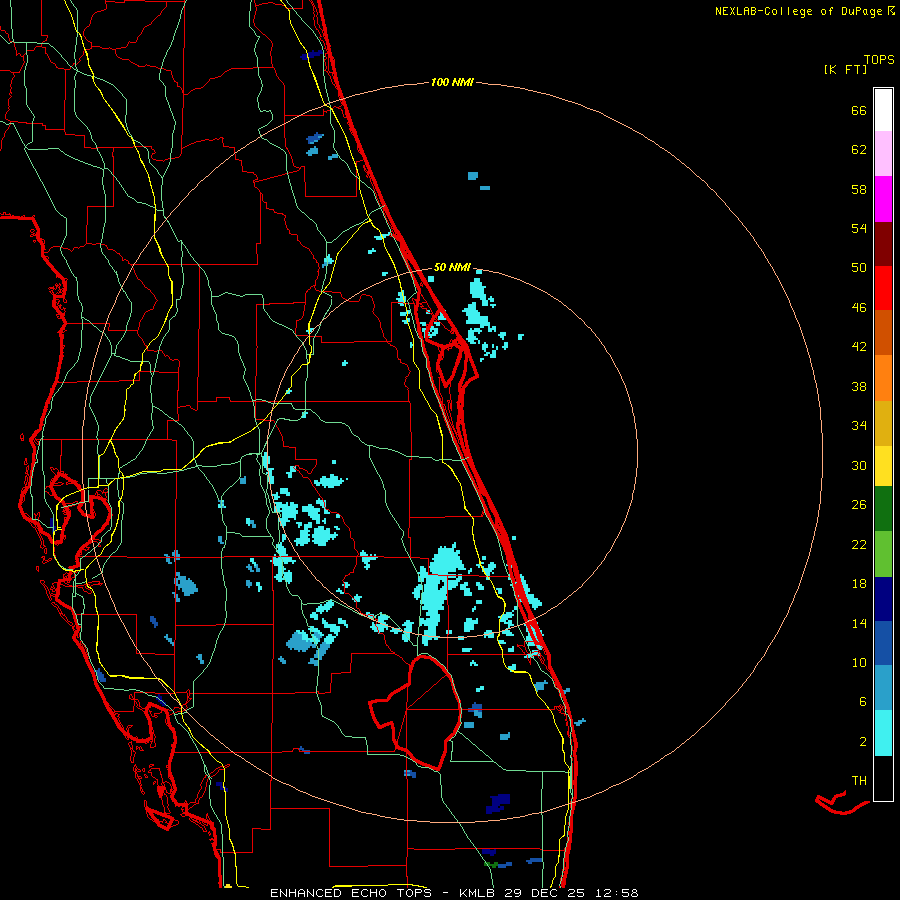Click the "50" legend value
This screenshot has height=900, width=900.
(x=859, y=267)
